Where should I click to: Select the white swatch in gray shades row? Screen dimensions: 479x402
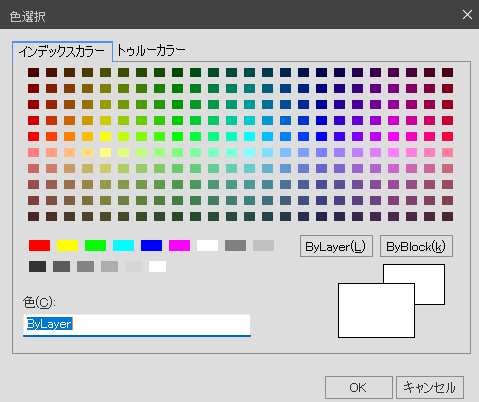(x=157, y=267)
